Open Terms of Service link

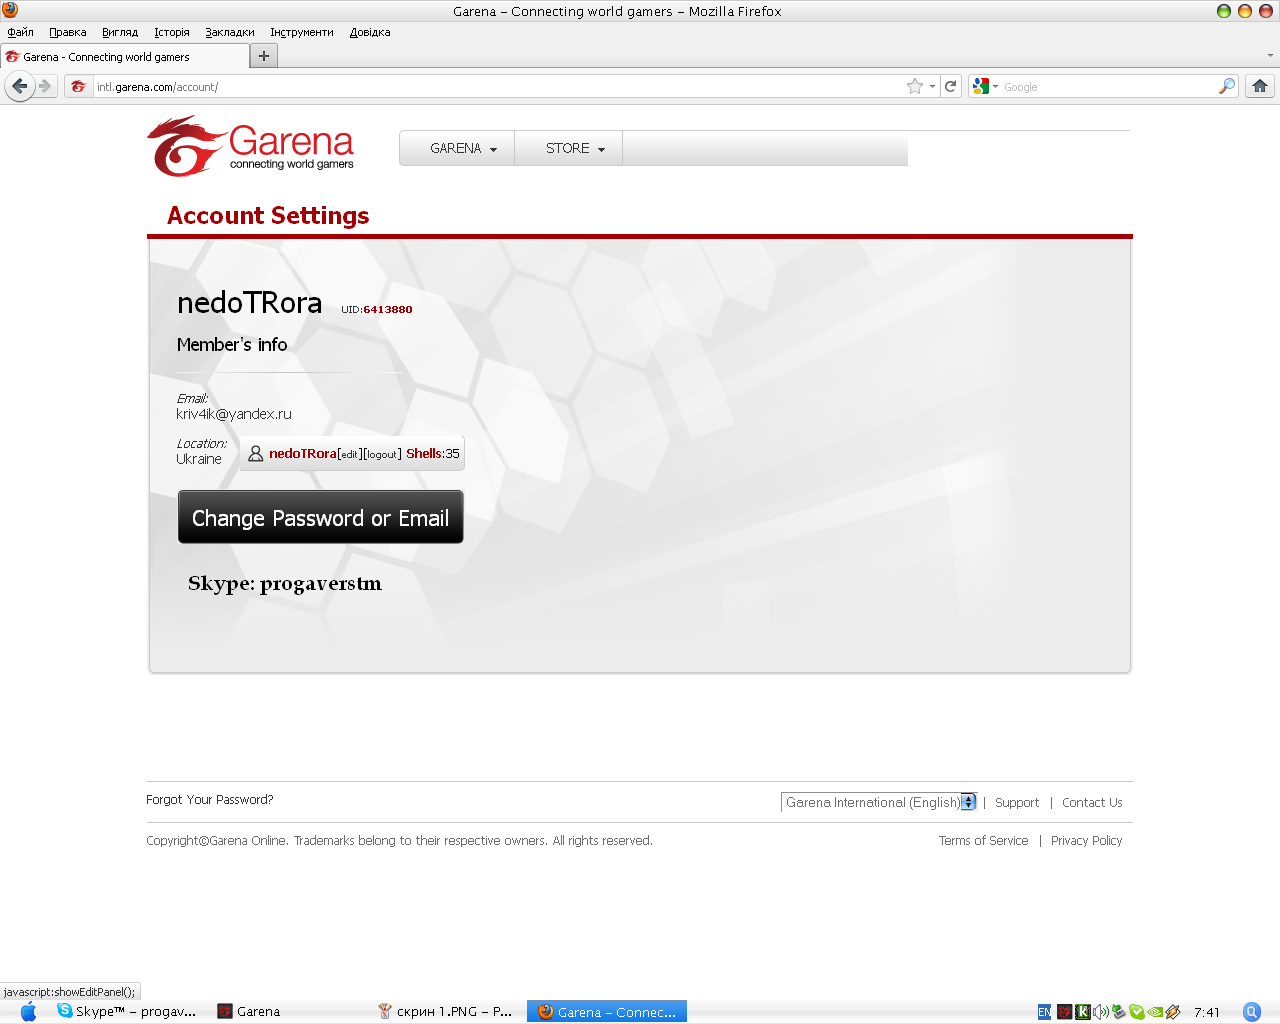coord(983,840)
